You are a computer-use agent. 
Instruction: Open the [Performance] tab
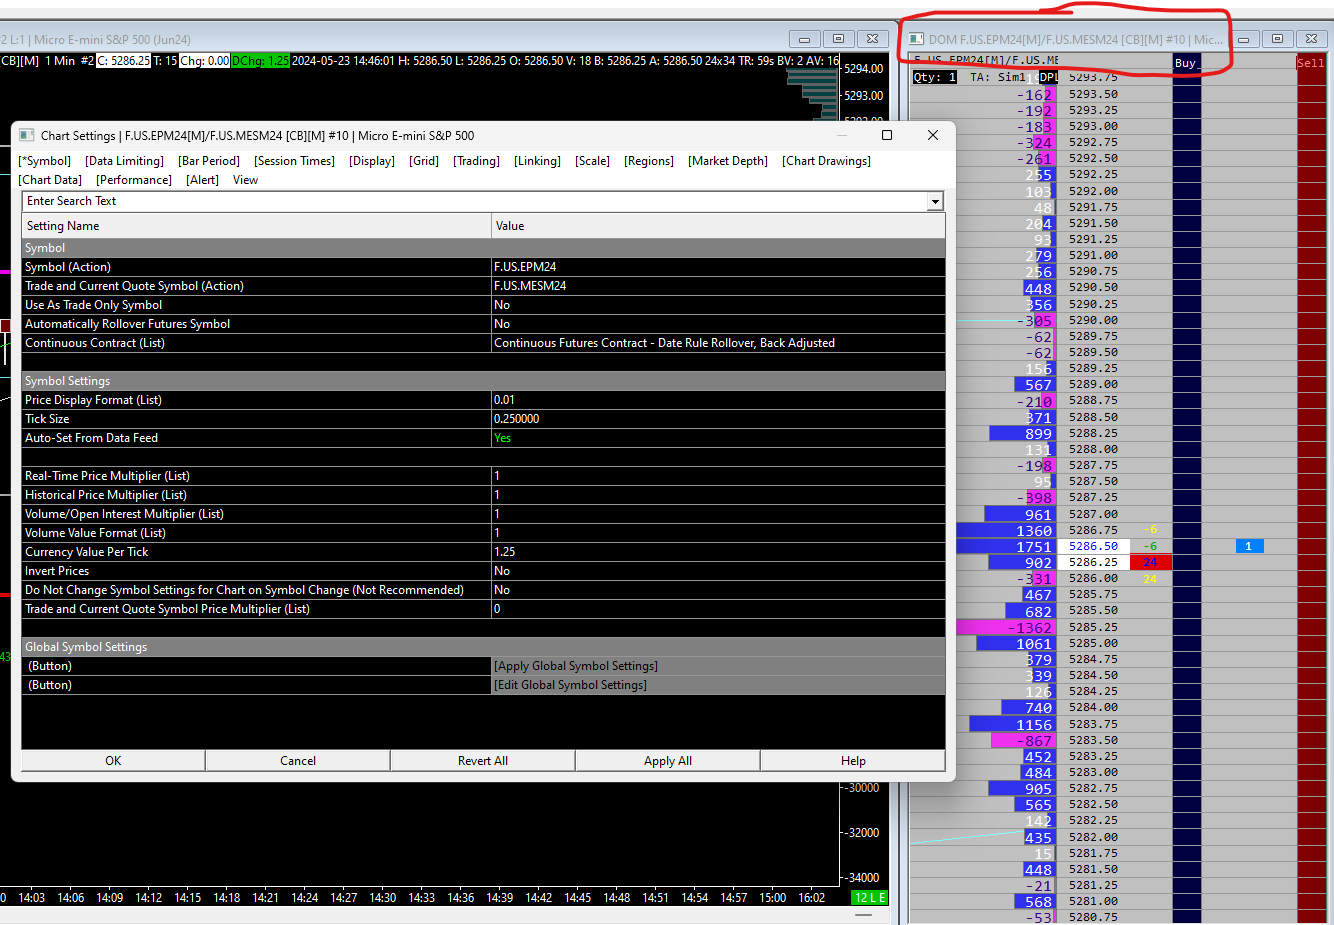point(134,180)
